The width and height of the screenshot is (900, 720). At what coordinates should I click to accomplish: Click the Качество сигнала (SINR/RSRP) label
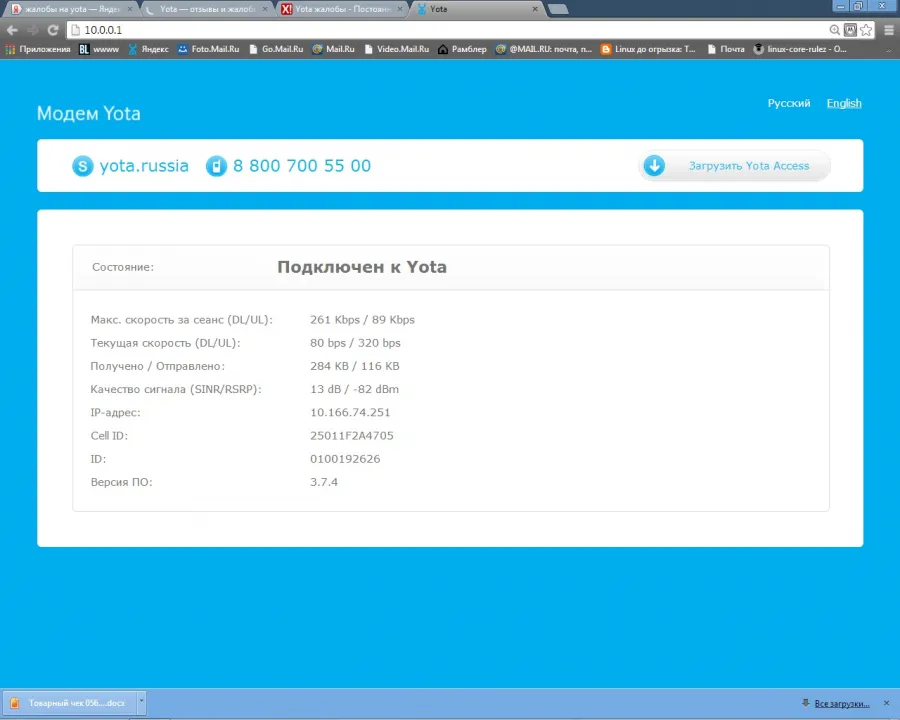click(176, 389)
